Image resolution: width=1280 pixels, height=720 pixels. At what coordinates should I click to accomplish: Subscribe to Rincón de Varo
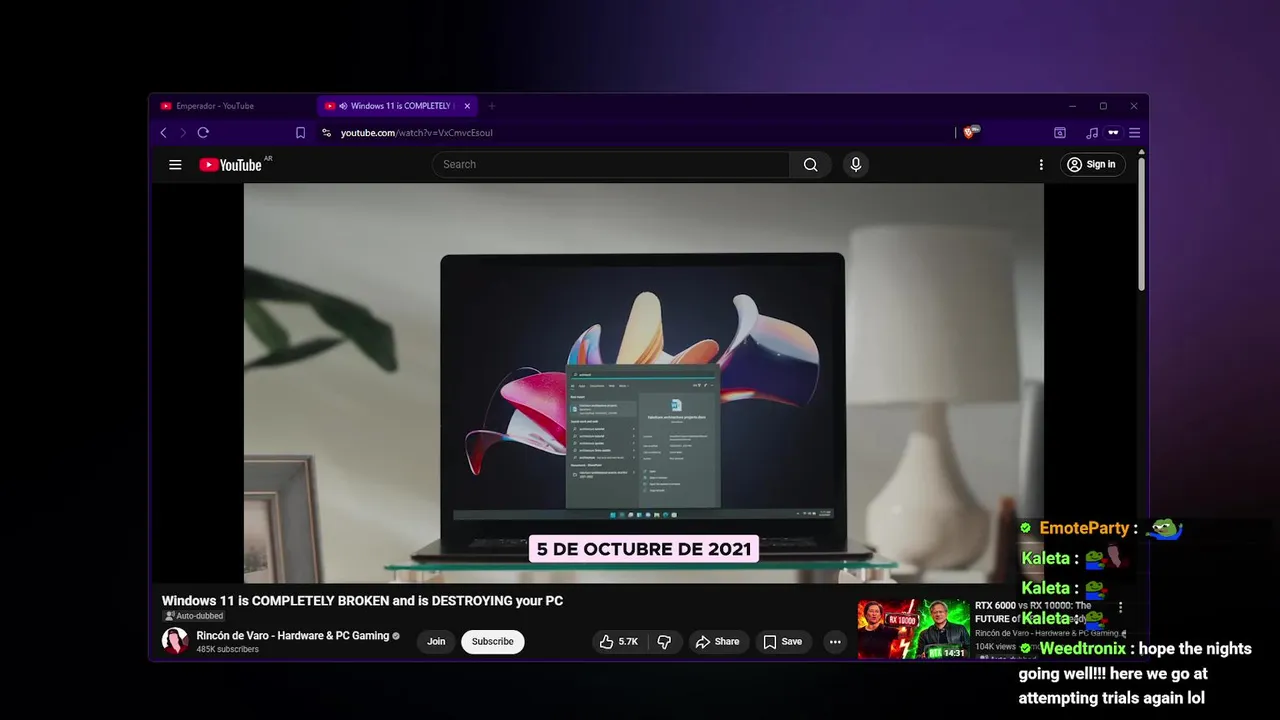492,642
